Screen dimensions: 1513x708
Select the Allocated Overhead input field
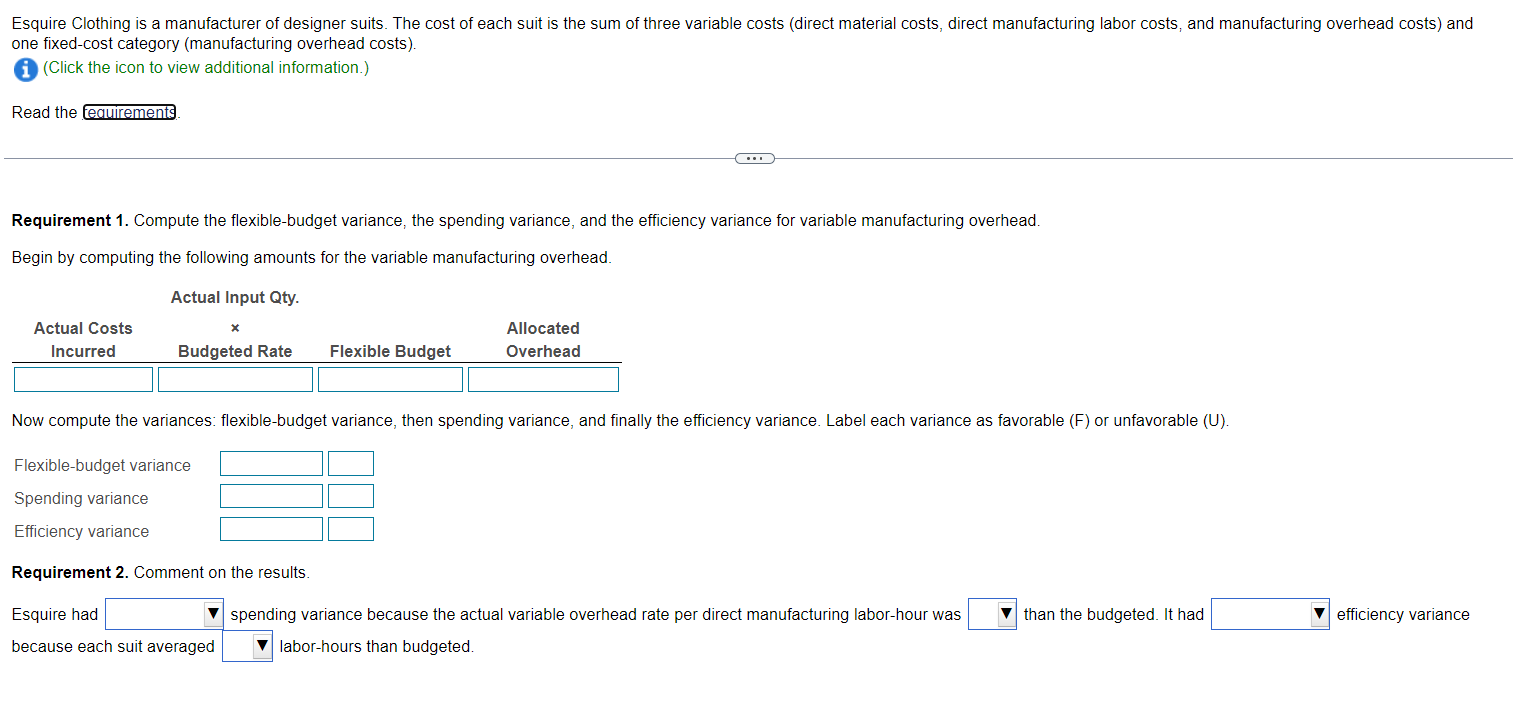(543, 378)
